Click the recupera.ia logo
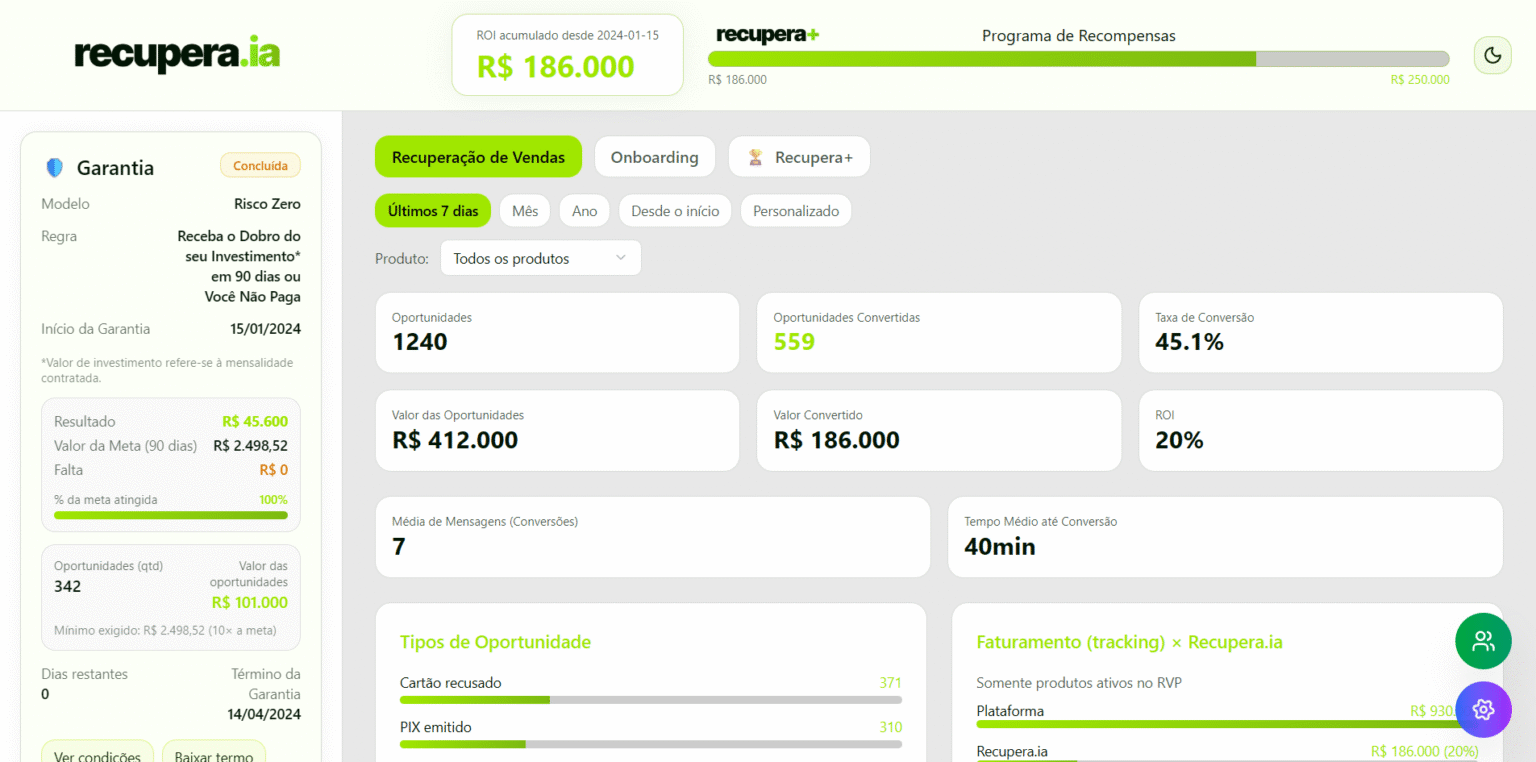 pos(177,54)
